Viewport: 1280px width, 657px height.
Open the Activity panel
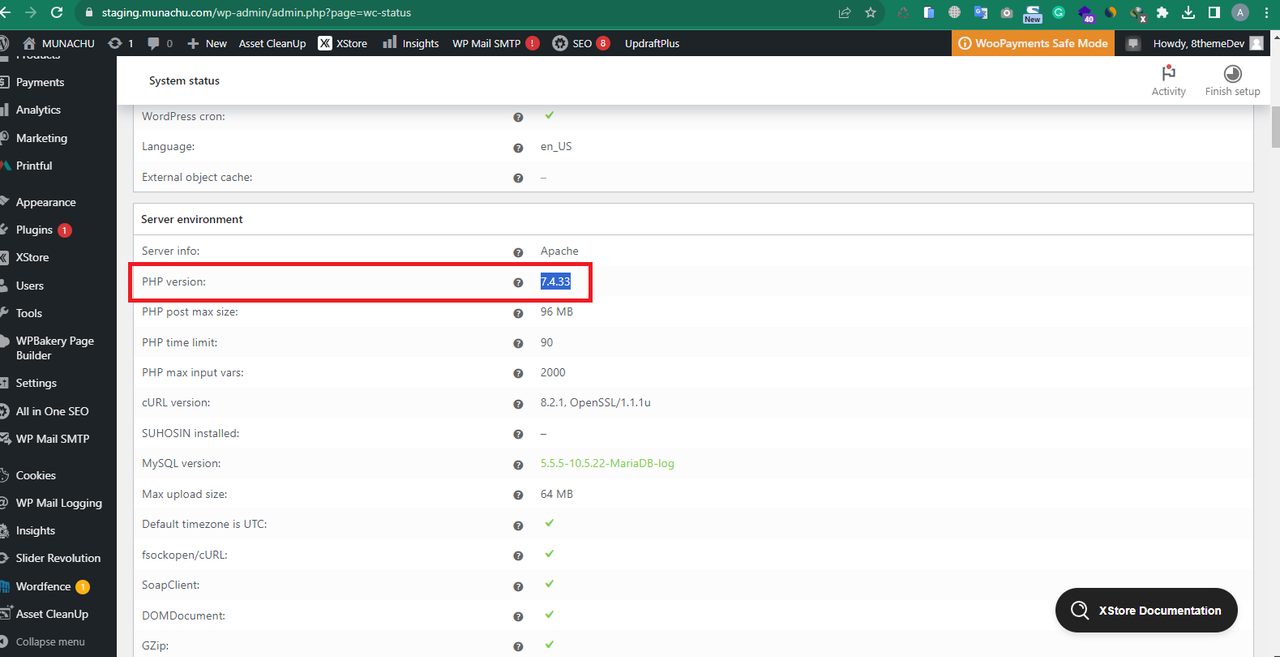pyautogui.click(x=1168, y=81)
